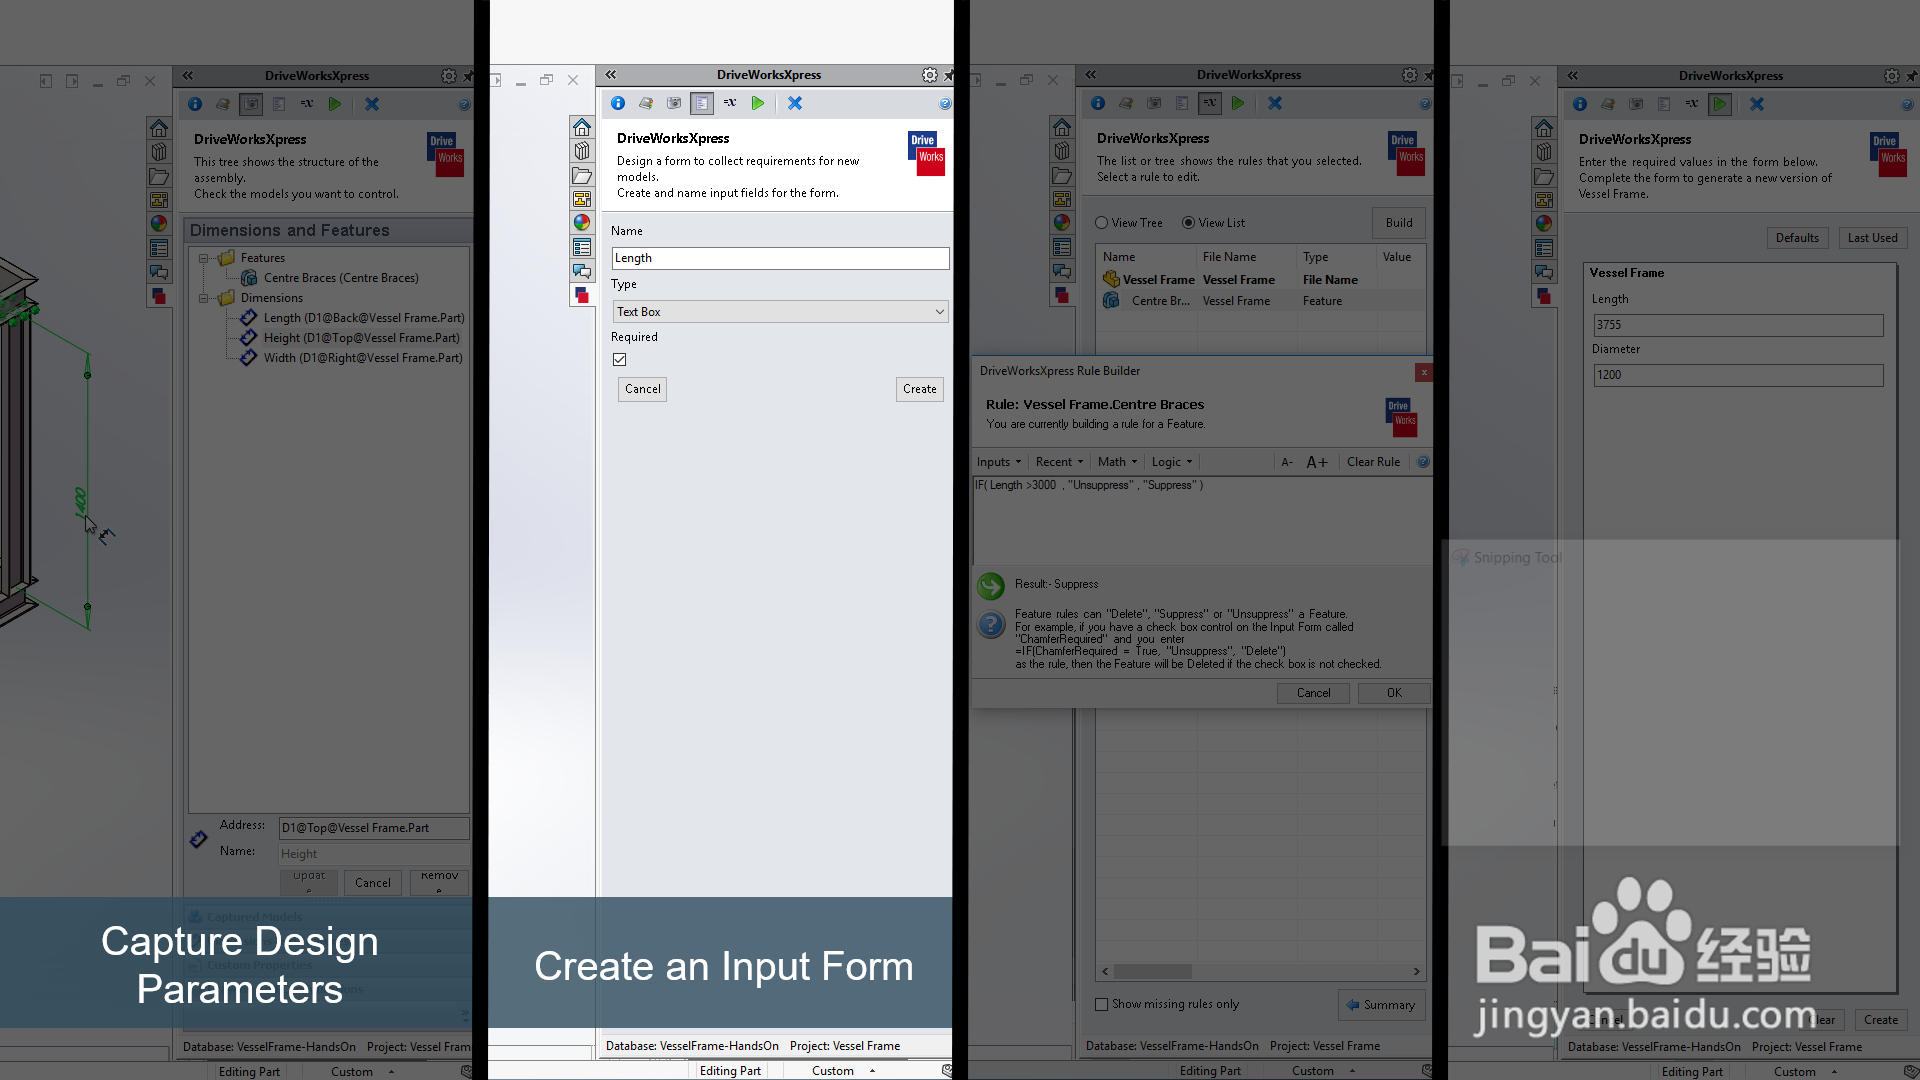Enable Show missing rules only checkbox
This screenshot has height=1080, width=1920.
click(1101, 1004)
